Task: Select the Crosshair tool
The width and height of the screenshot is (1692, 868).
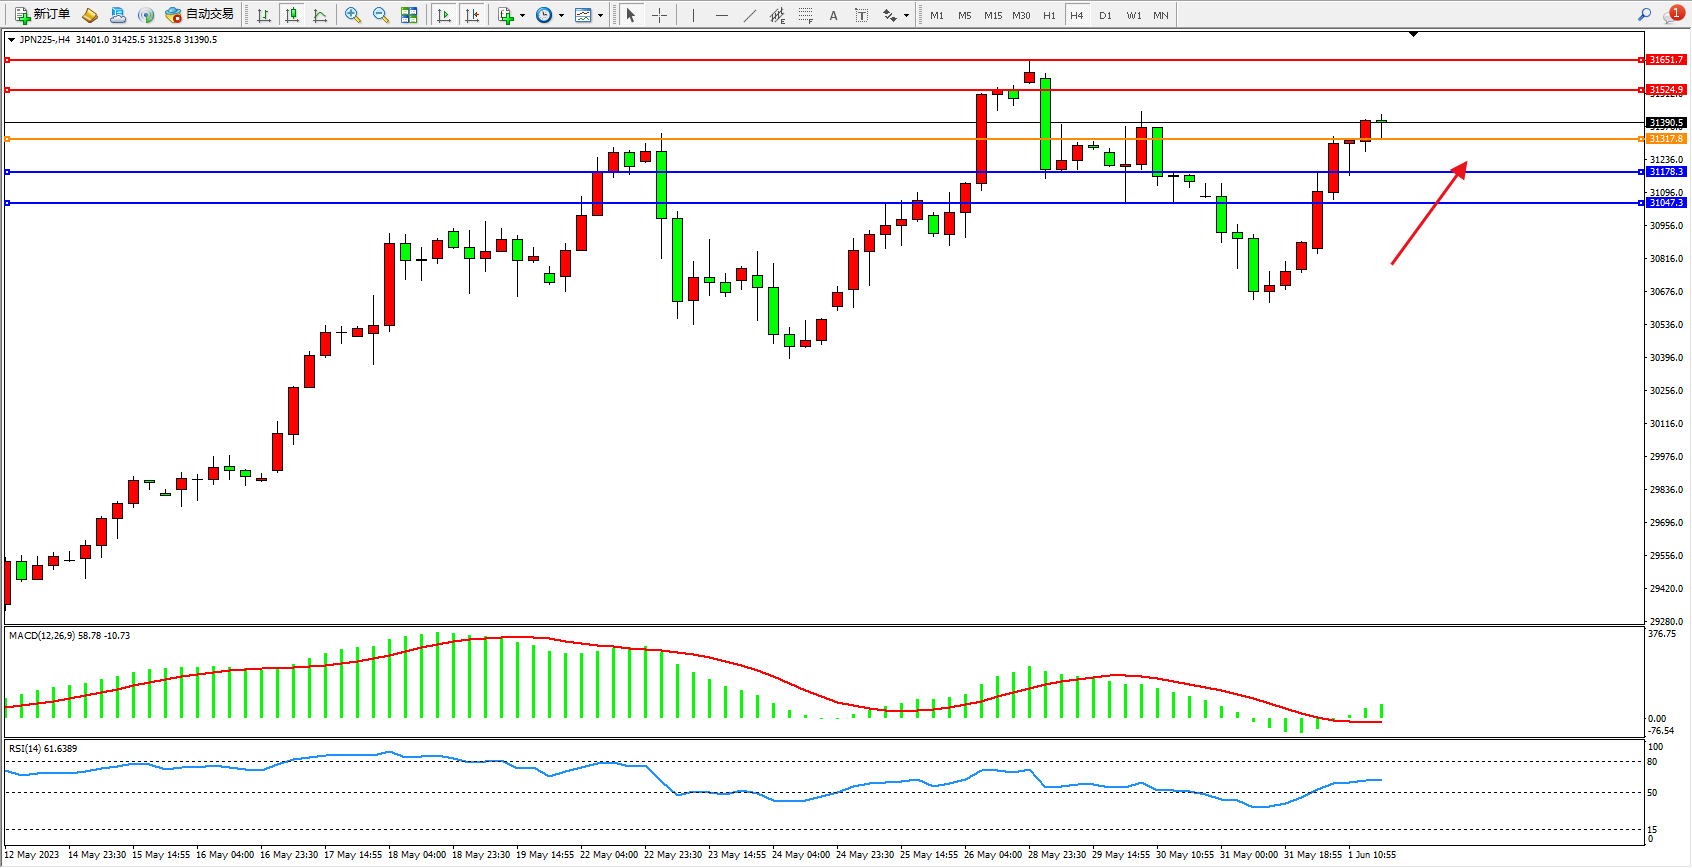Action: click(x=659, y=15)
